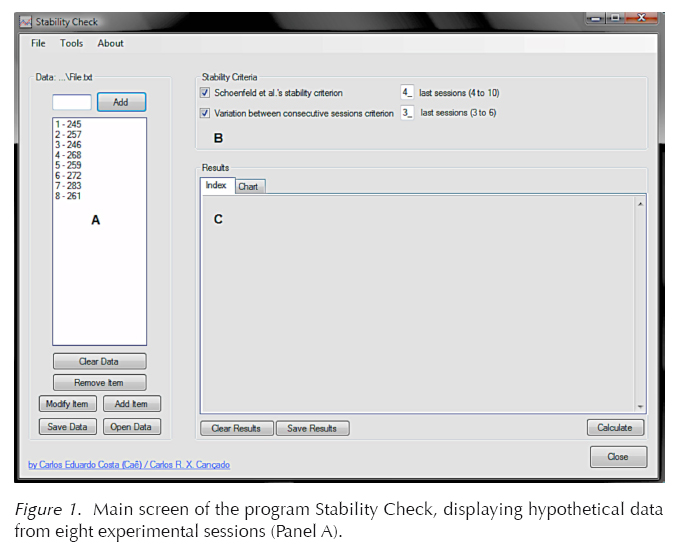Click the Modify Item button

pos(67,404)
